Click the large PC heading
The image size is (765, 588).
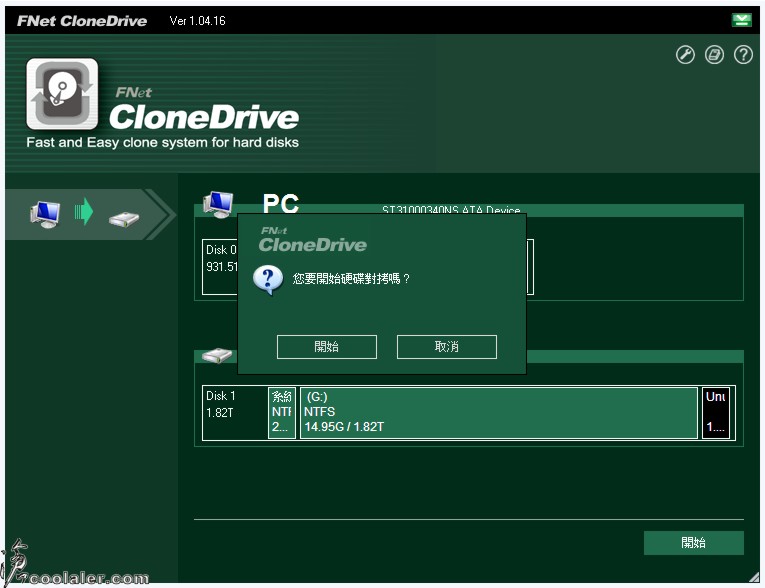(281, 203)
